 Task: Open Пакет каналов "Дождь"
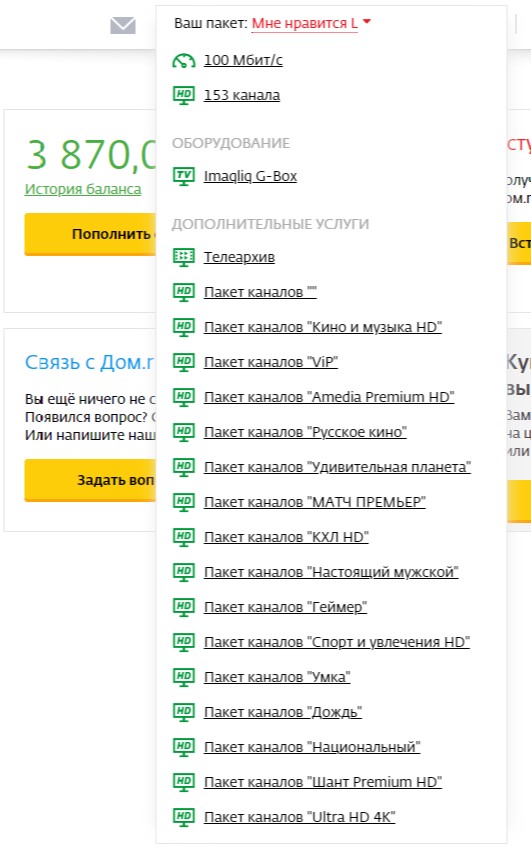[x=283, y=713]
